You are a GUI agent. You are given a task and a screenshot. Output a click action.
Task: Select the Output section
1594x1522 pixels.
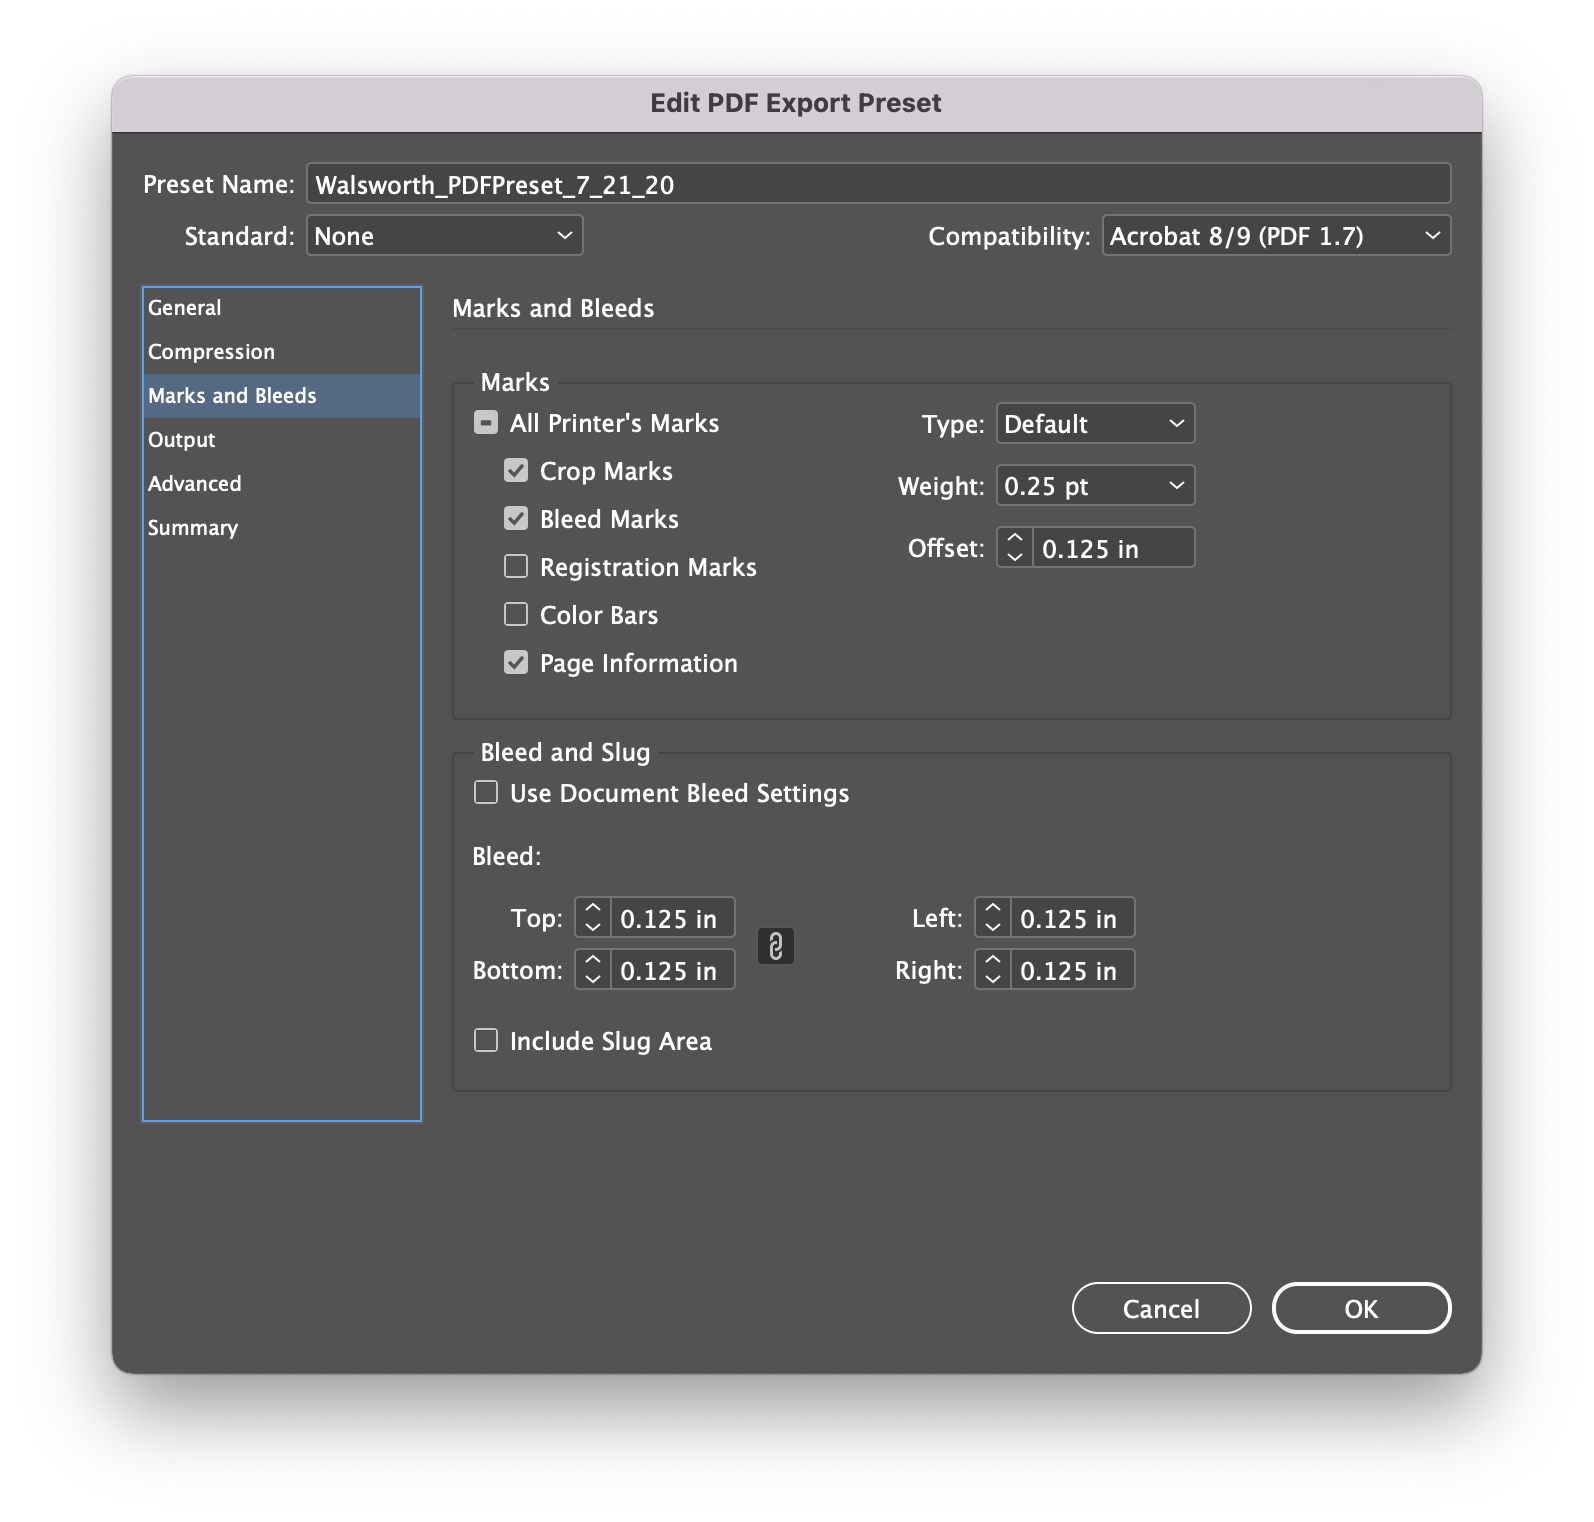[x=282, y=440]
